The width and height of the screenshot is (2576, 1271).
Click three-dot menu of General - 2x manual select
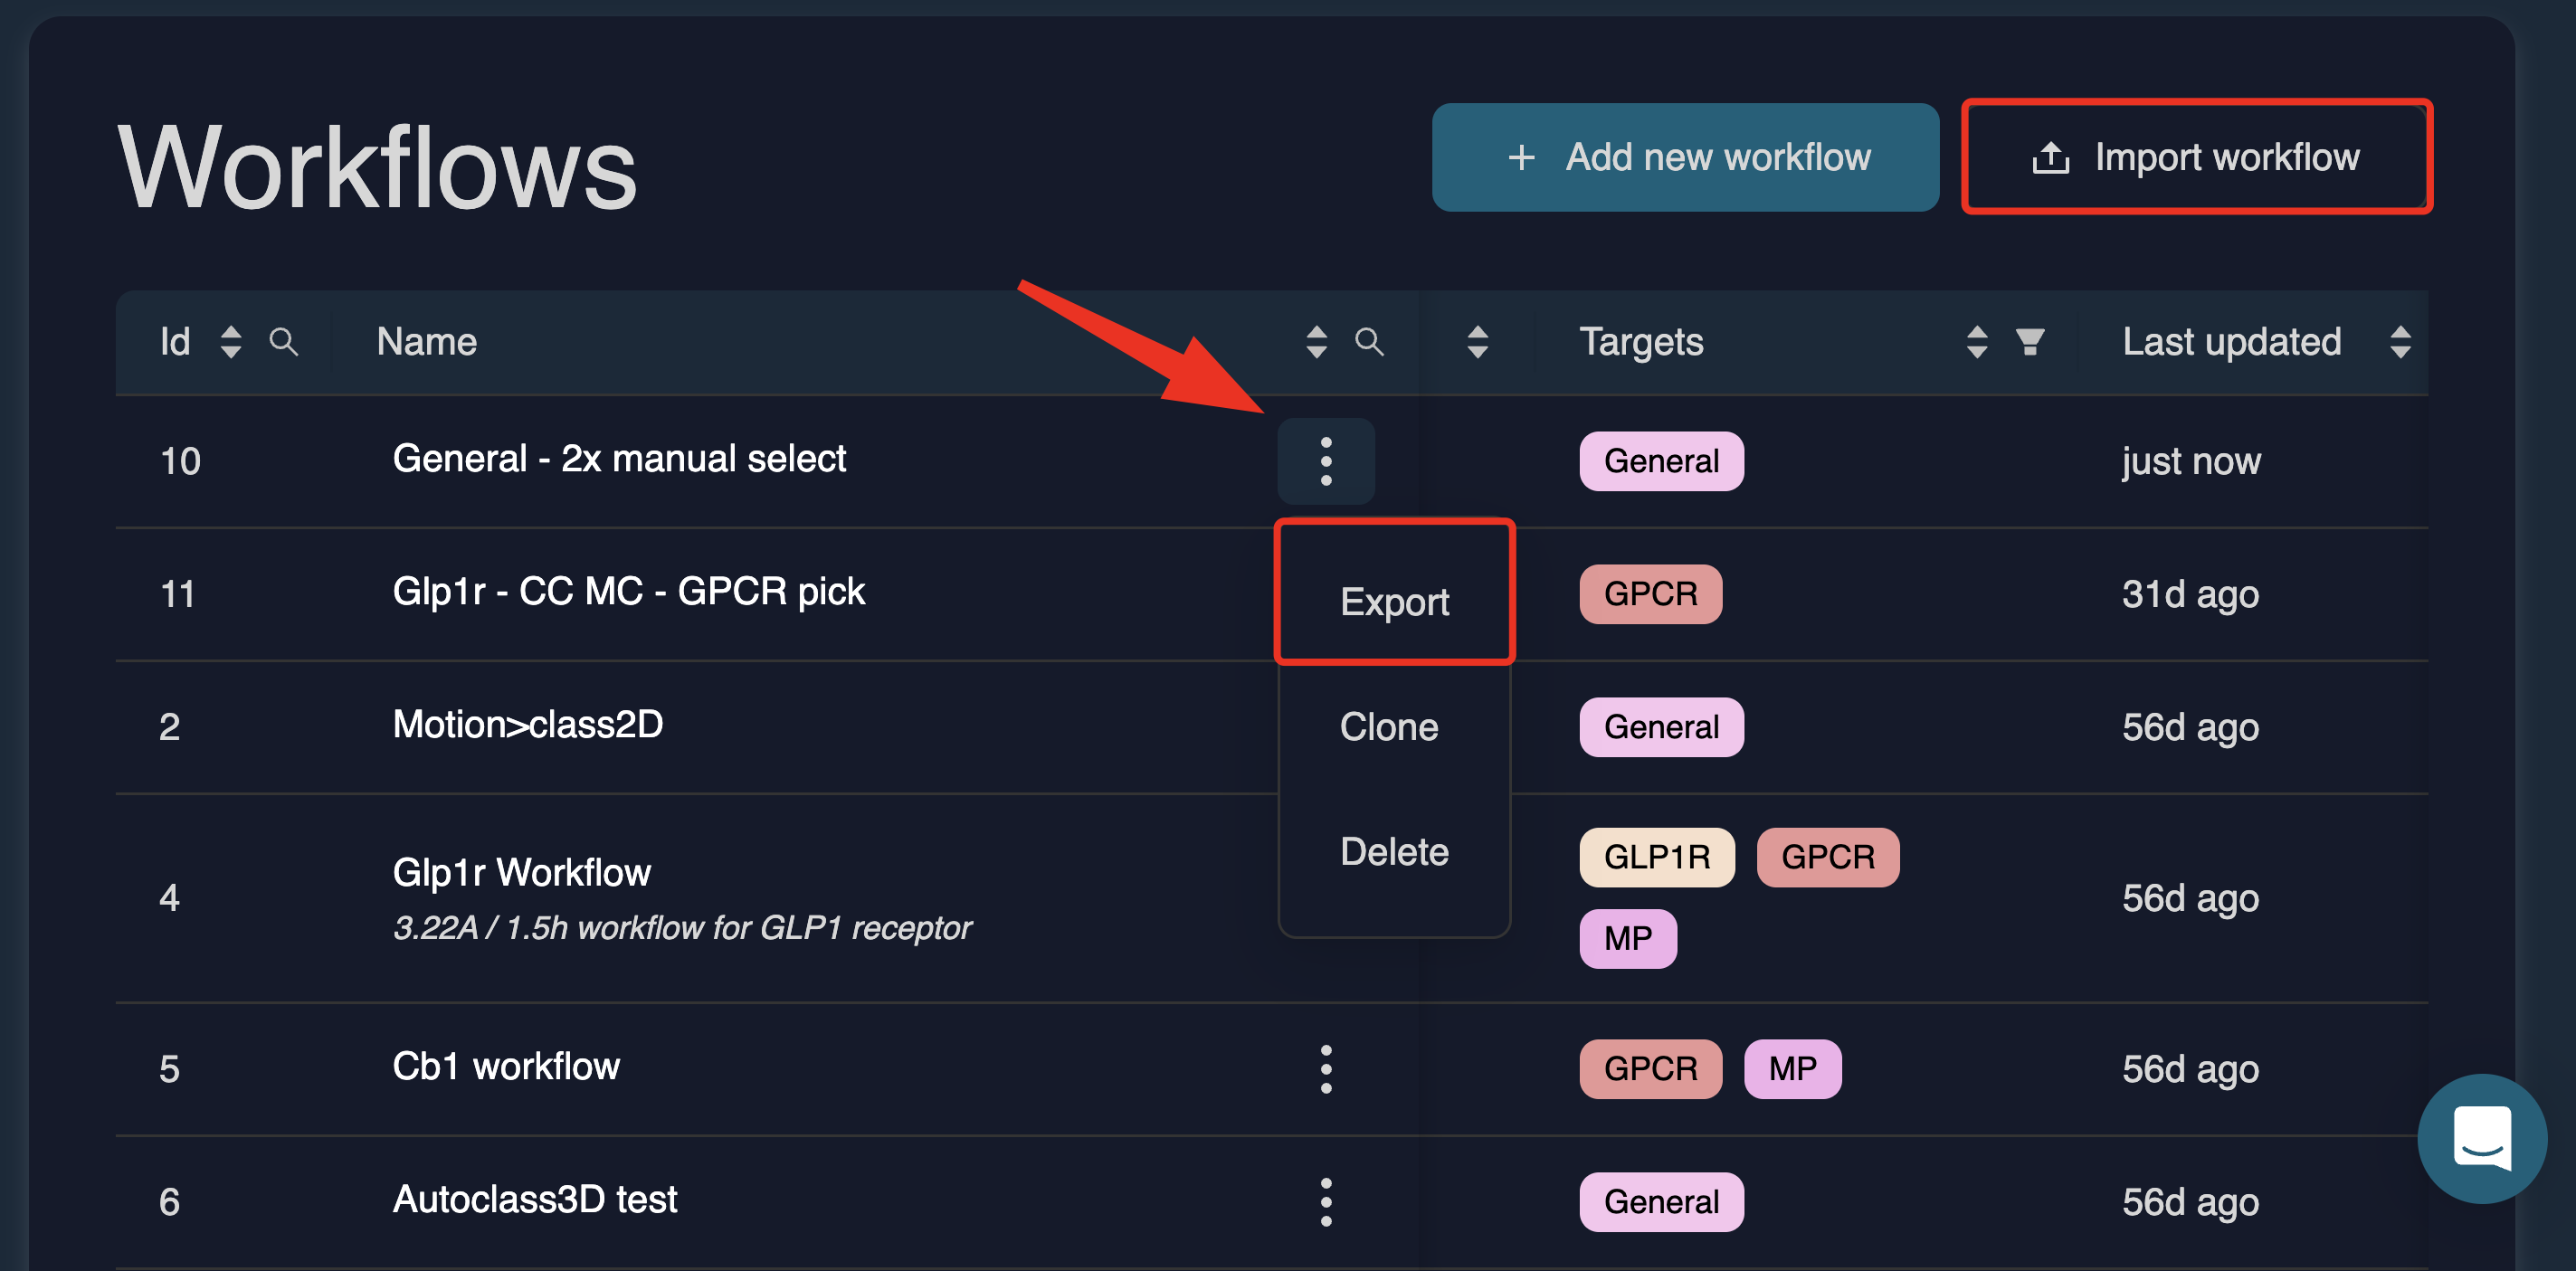(1326, 461)
